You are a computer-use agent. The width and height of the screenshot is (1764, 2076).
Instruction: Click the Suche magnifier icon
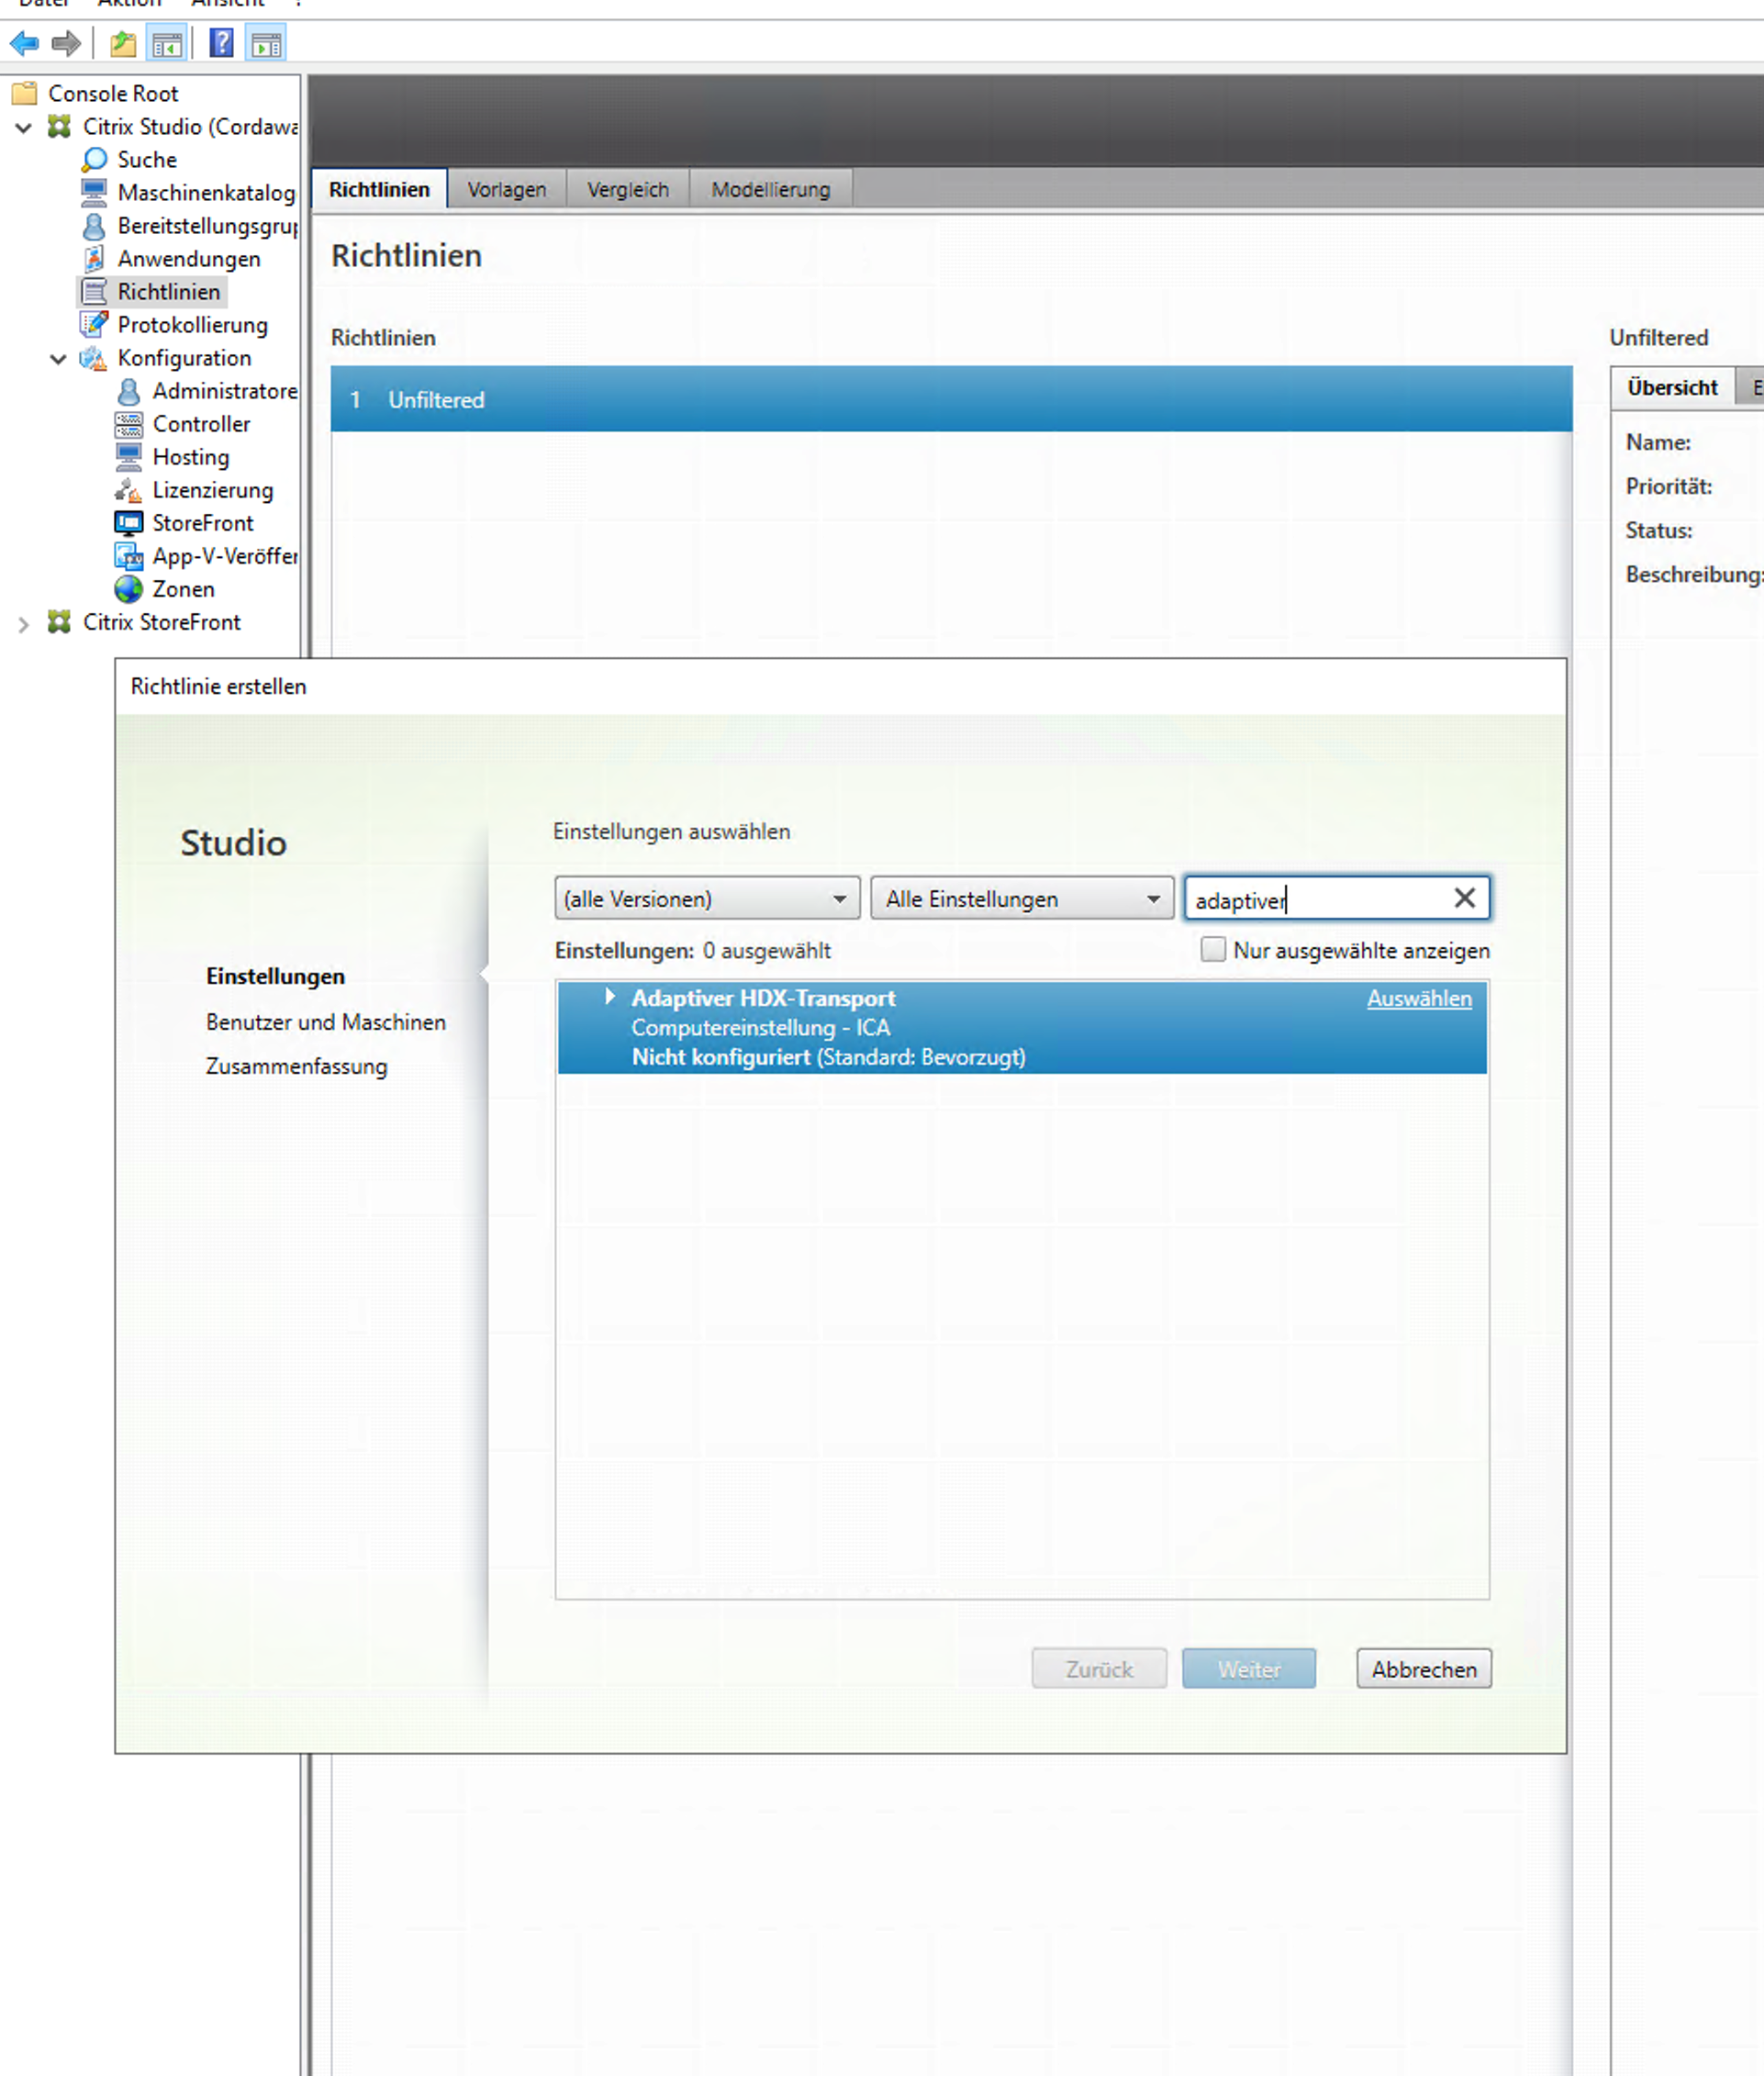click(94, 159)
